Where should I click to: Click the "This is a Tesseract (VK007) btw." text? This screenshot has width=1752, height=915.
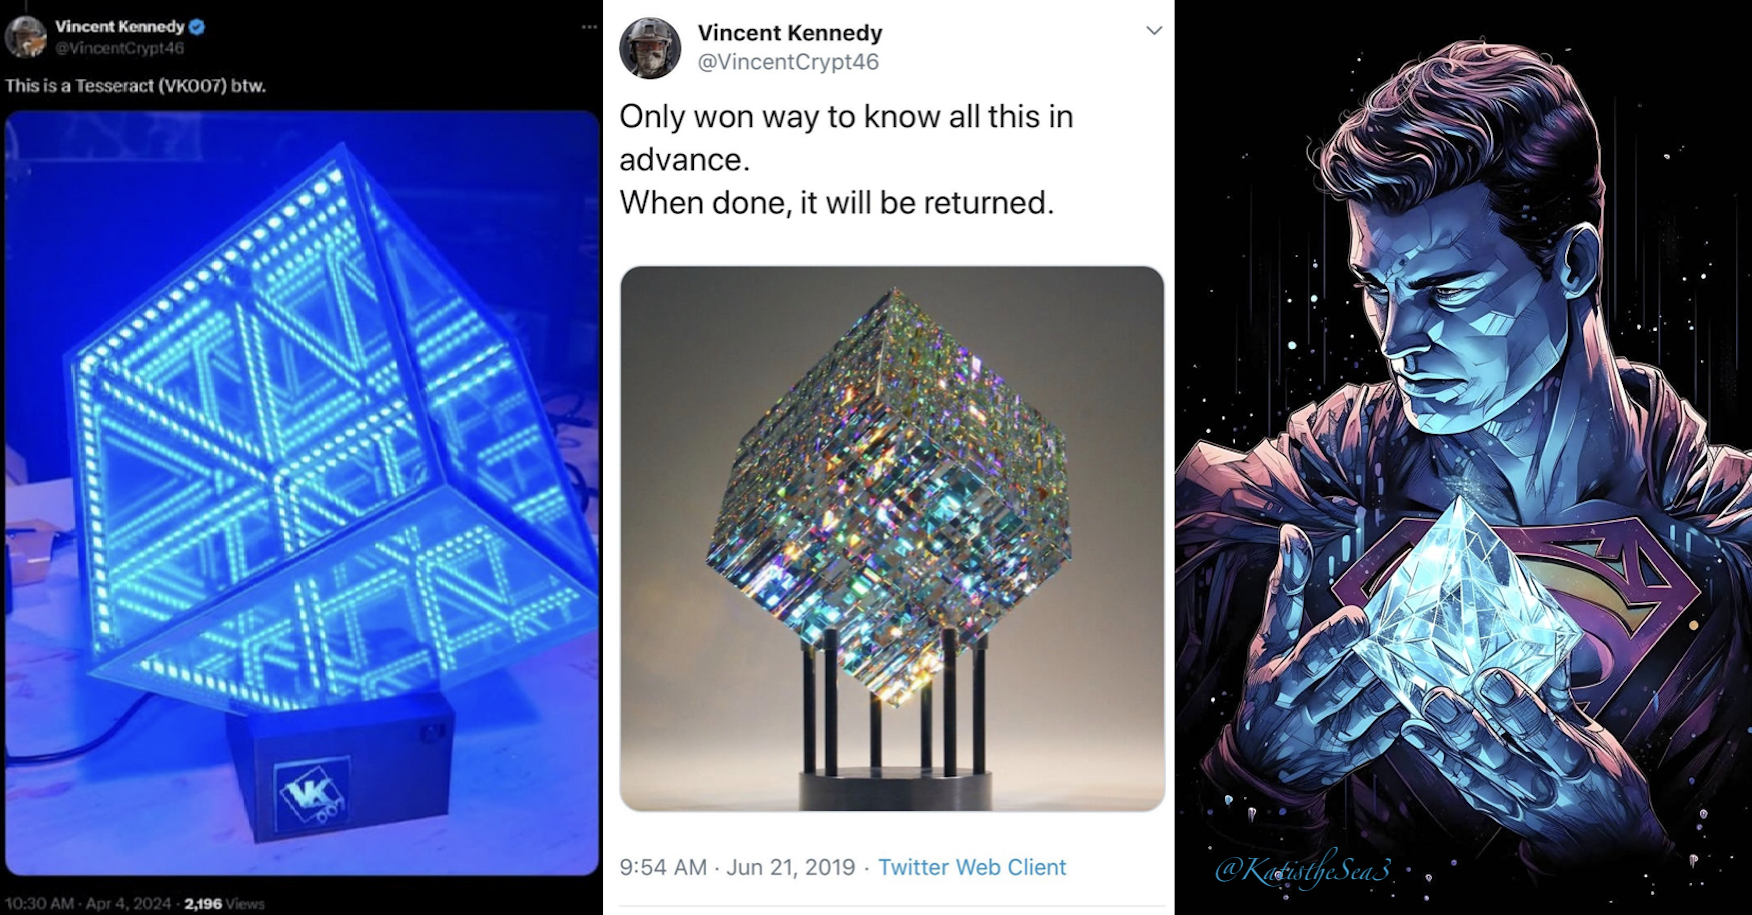click(135, 86)
